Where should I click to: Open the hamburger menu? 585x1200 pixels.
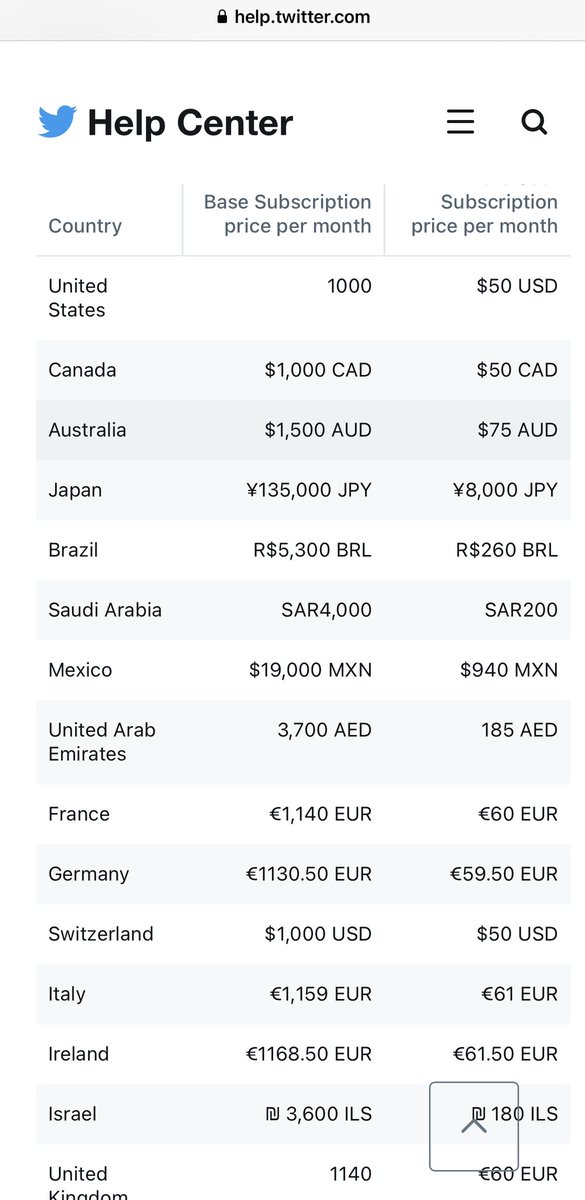[x=460, y=122]
